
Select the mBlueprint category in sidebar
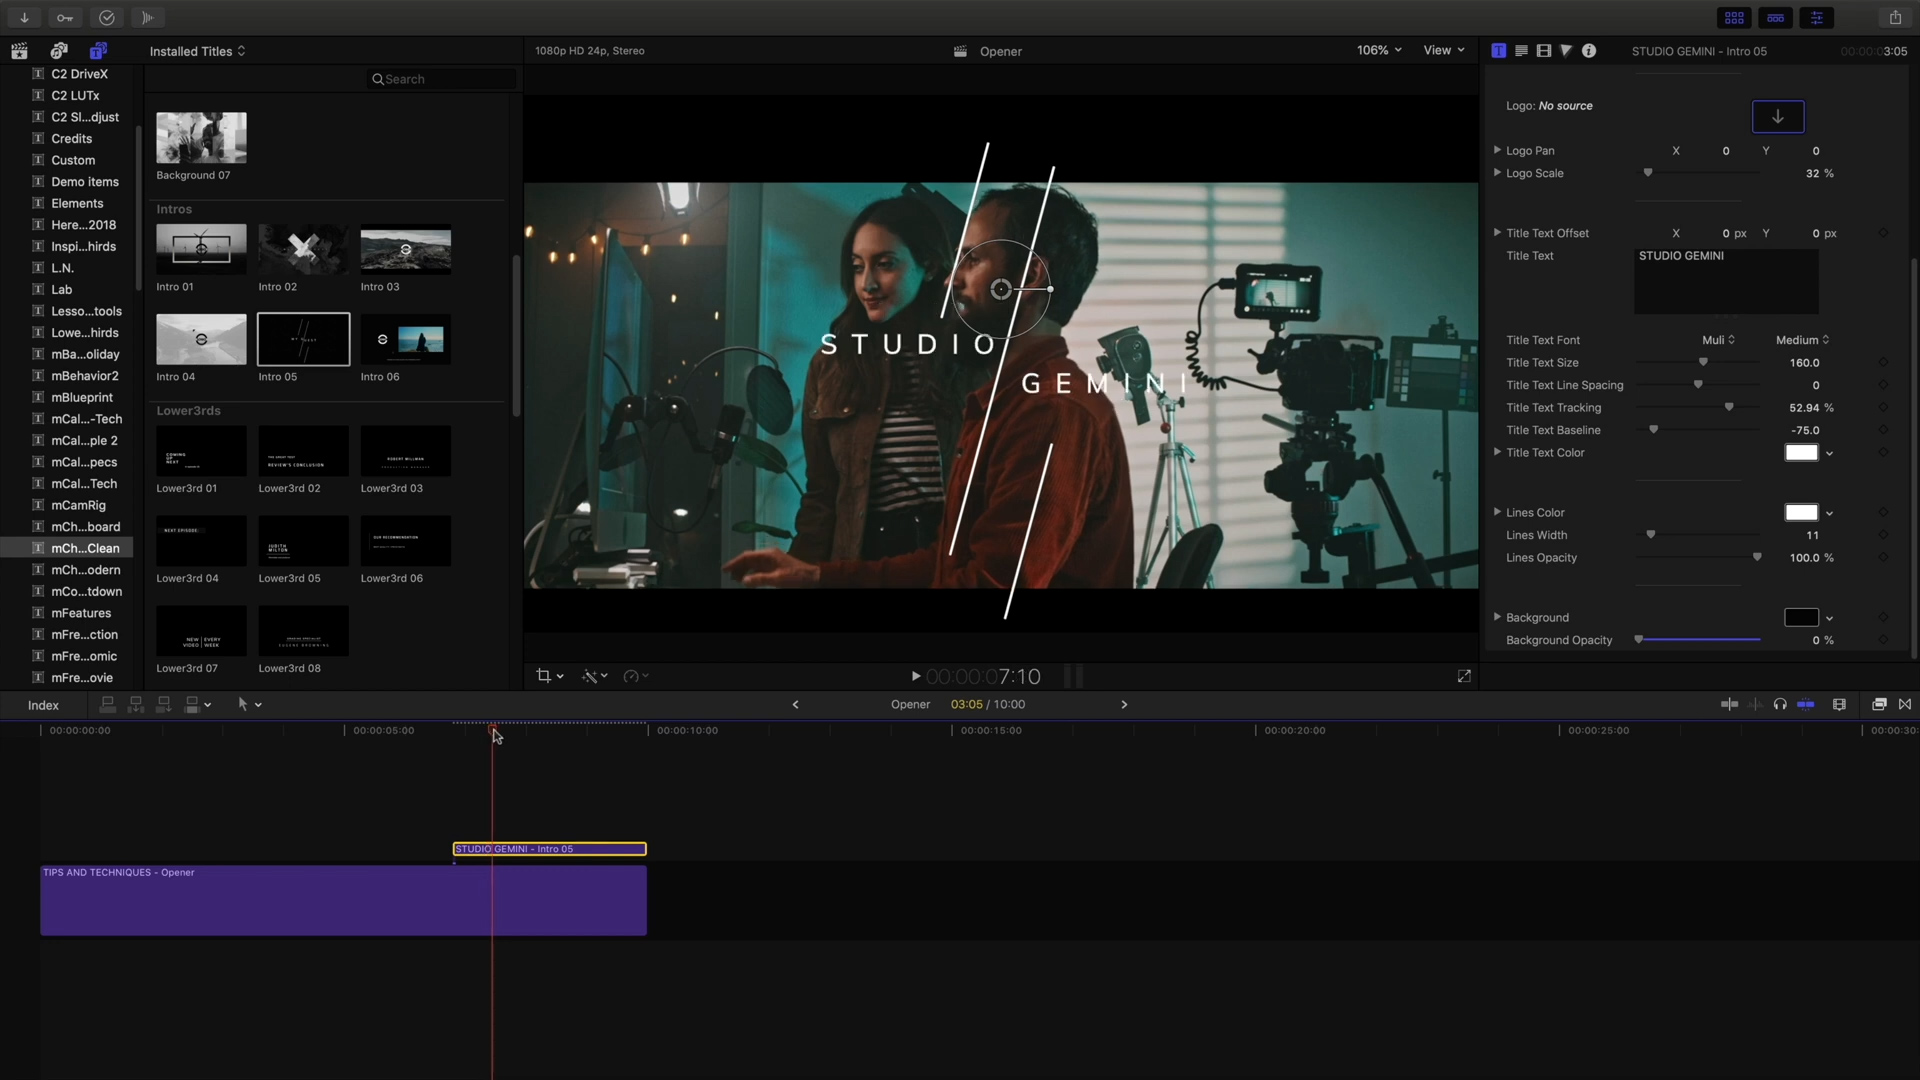pos(82,397)
